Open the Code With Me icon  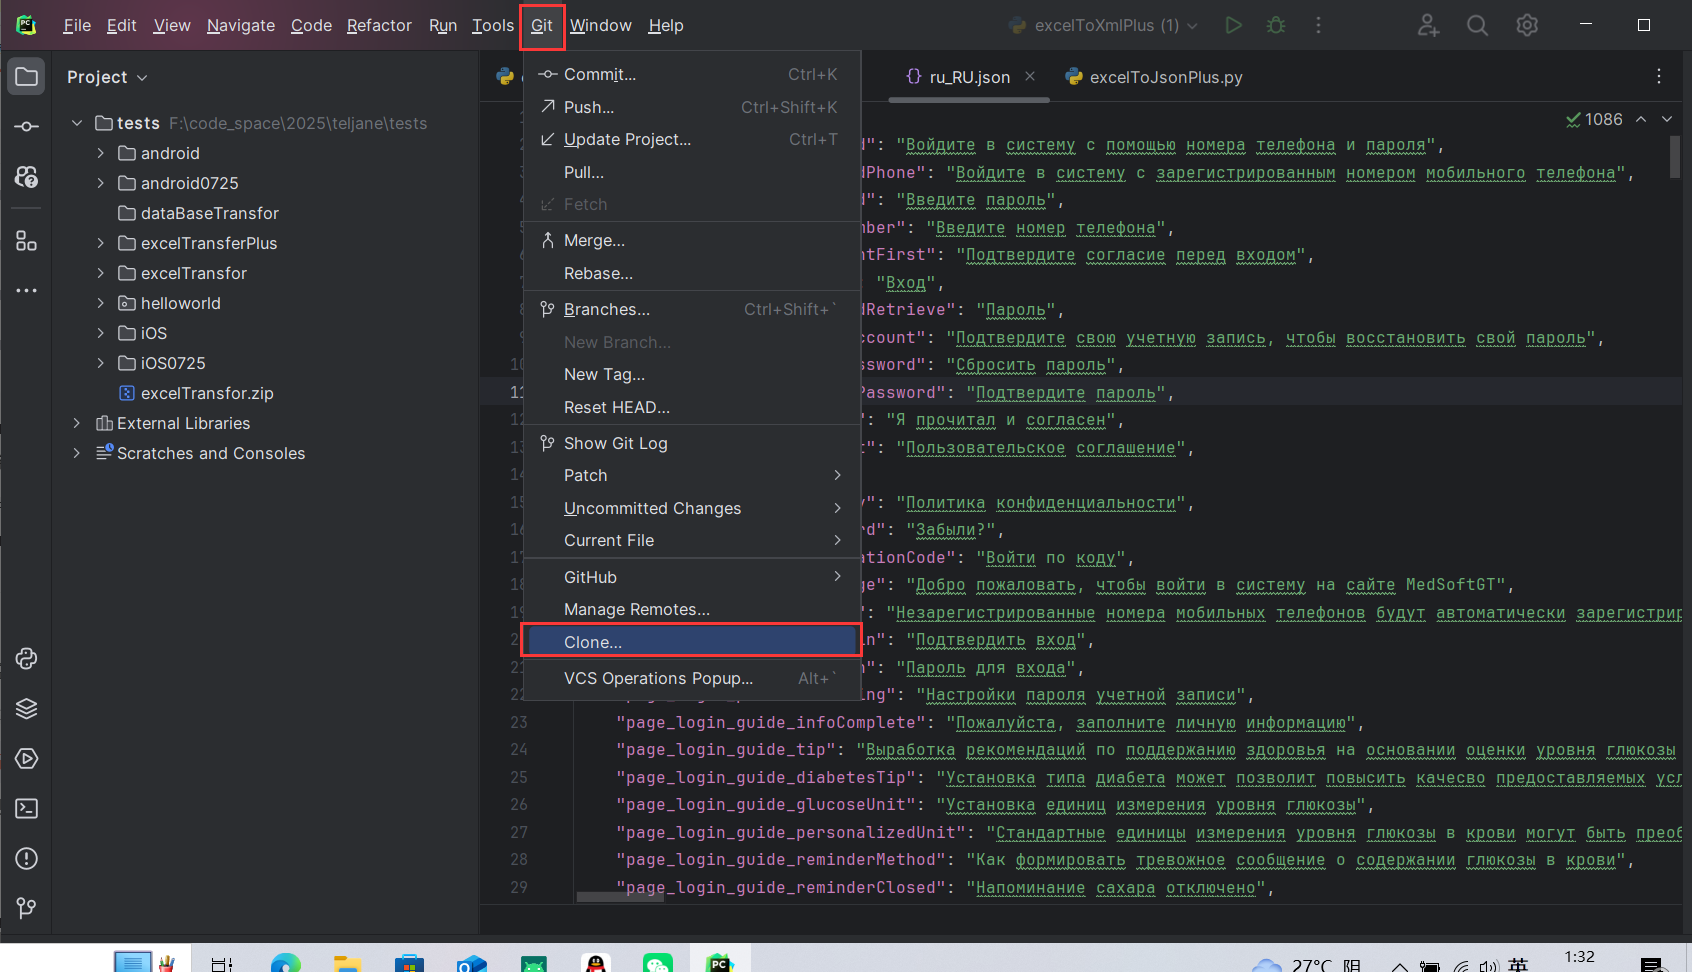point(1428,25)
